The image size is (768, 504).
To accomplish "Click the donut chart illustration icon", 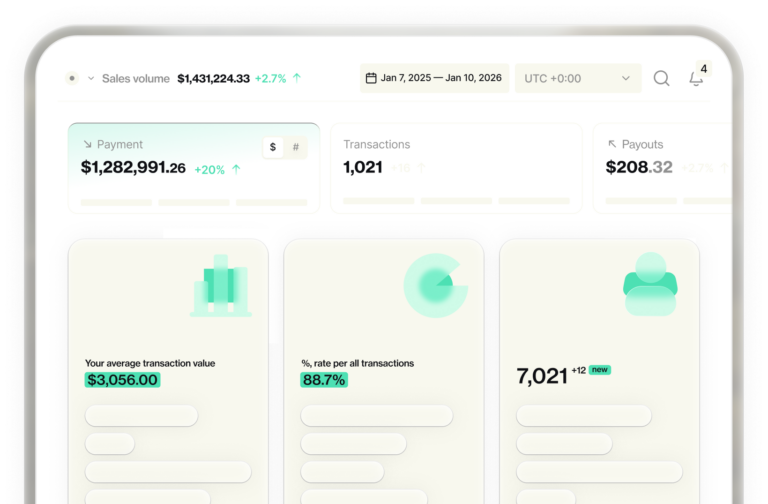I will click(x=436, y=285).
